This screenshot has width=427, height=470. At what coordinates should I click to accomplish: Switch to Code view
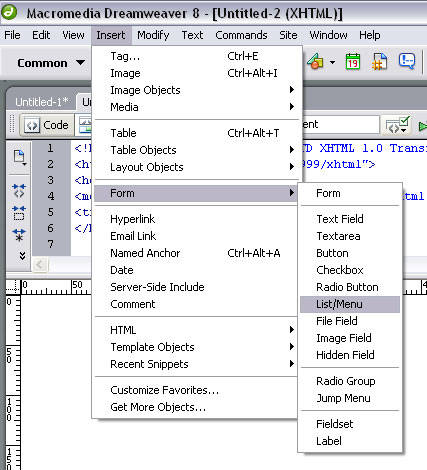point(46,125)
